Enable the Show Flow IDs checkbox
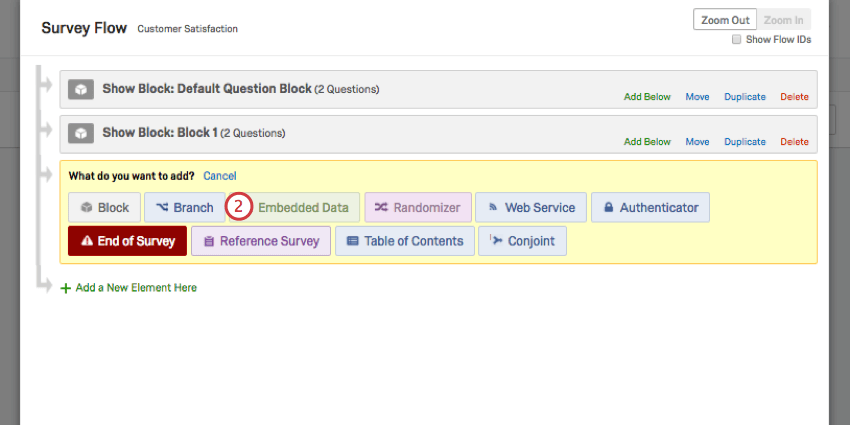Image resolution: width=850 pixels, height=425 pixels. click(x=737, y=40)
